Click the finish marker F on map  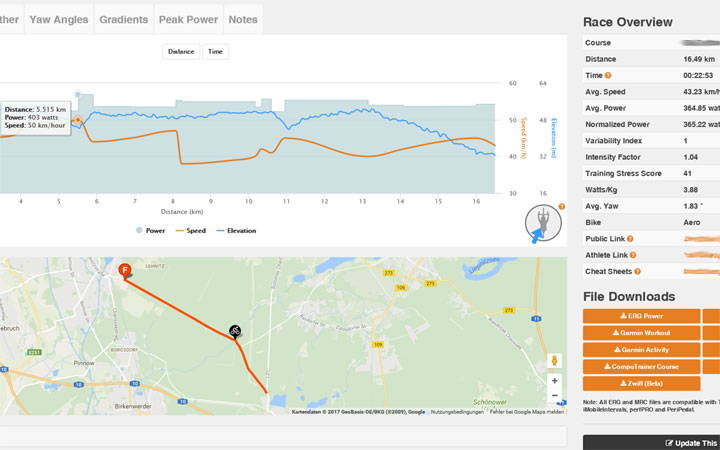pos(125,271)
